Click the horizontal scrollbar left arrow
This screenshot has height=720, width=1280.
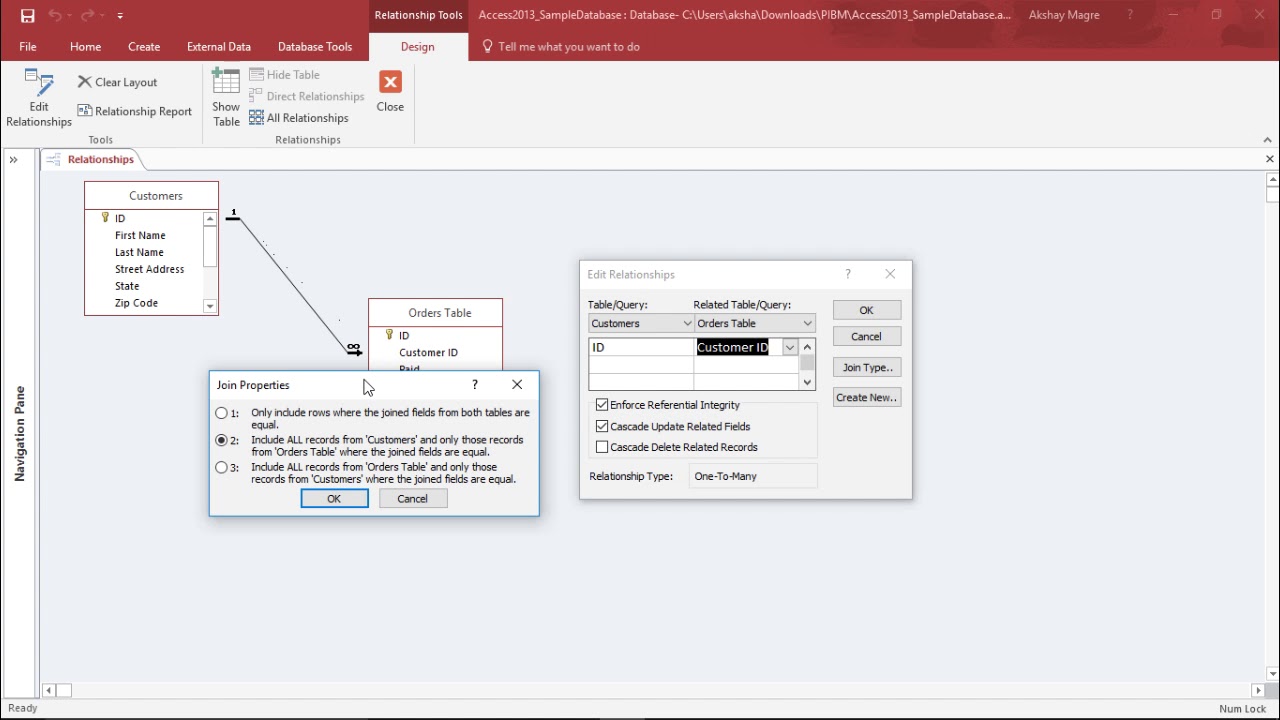(x=48, y=690)
